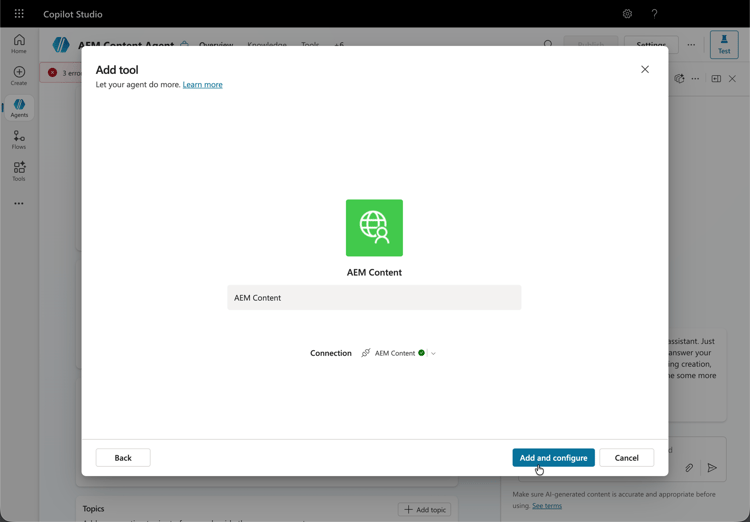Viewport: 750px width, 522px height.
Task: Expand the Connection dropdown chevron
Action: pyautogui.click(x=433, y=354)
